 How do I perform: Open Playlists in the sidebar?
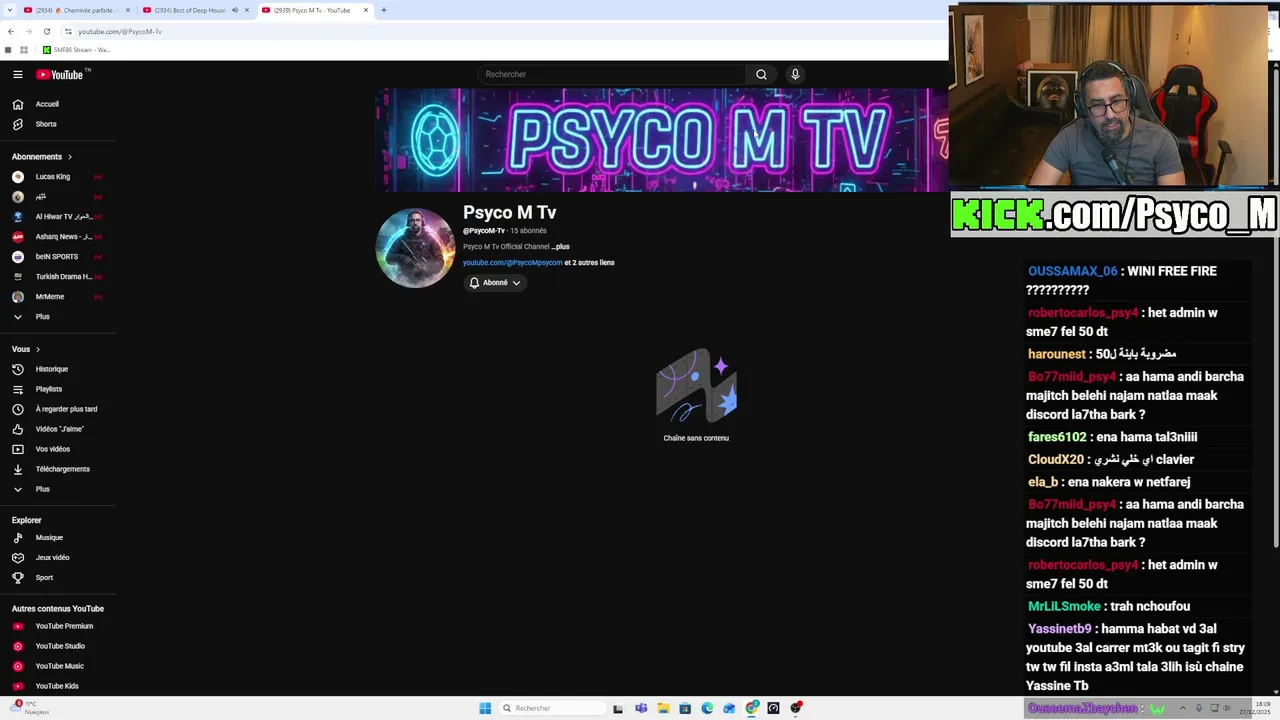[49, 389]
